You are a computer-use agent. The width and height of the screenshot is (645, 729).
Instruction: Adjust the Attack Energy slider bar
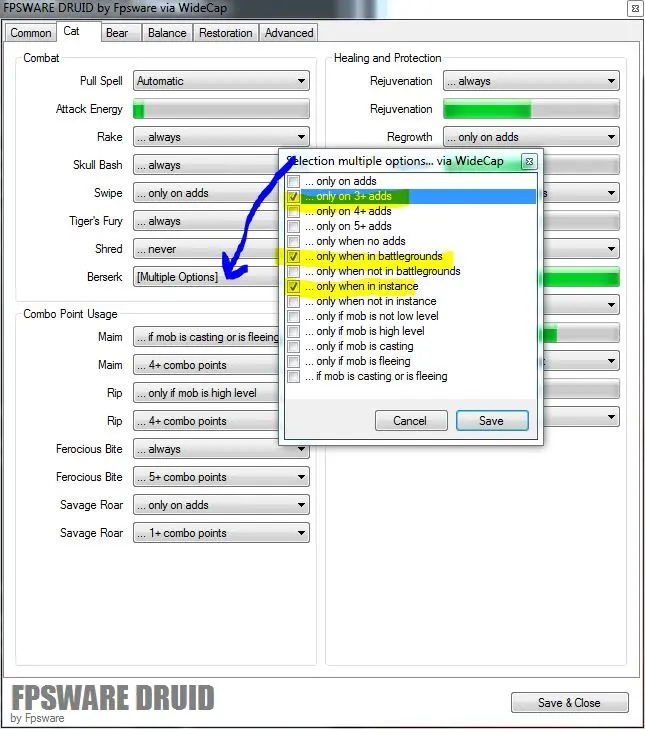click(221, 109)
